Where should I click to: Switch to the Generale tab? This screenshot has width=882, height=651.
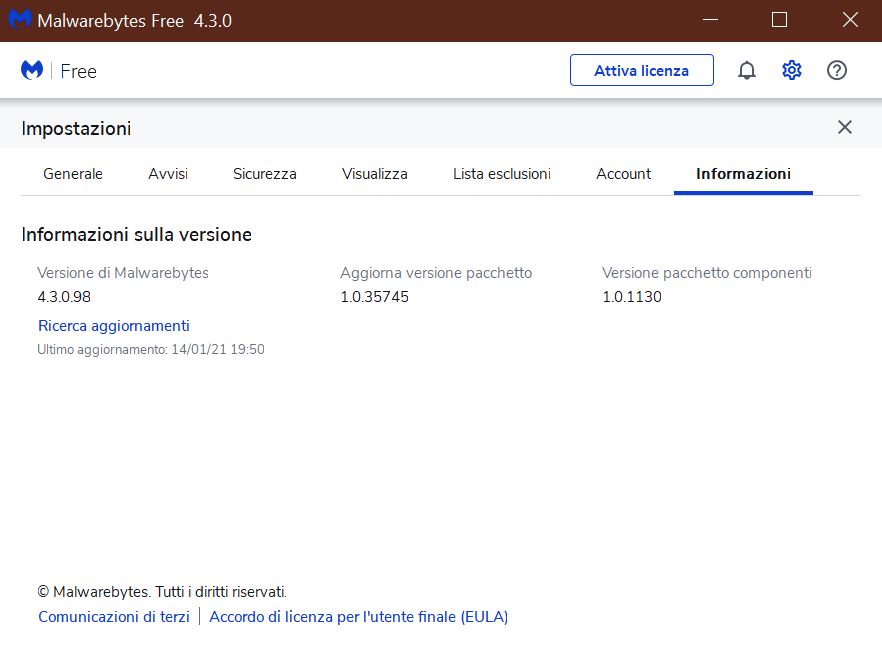(73, 174)
